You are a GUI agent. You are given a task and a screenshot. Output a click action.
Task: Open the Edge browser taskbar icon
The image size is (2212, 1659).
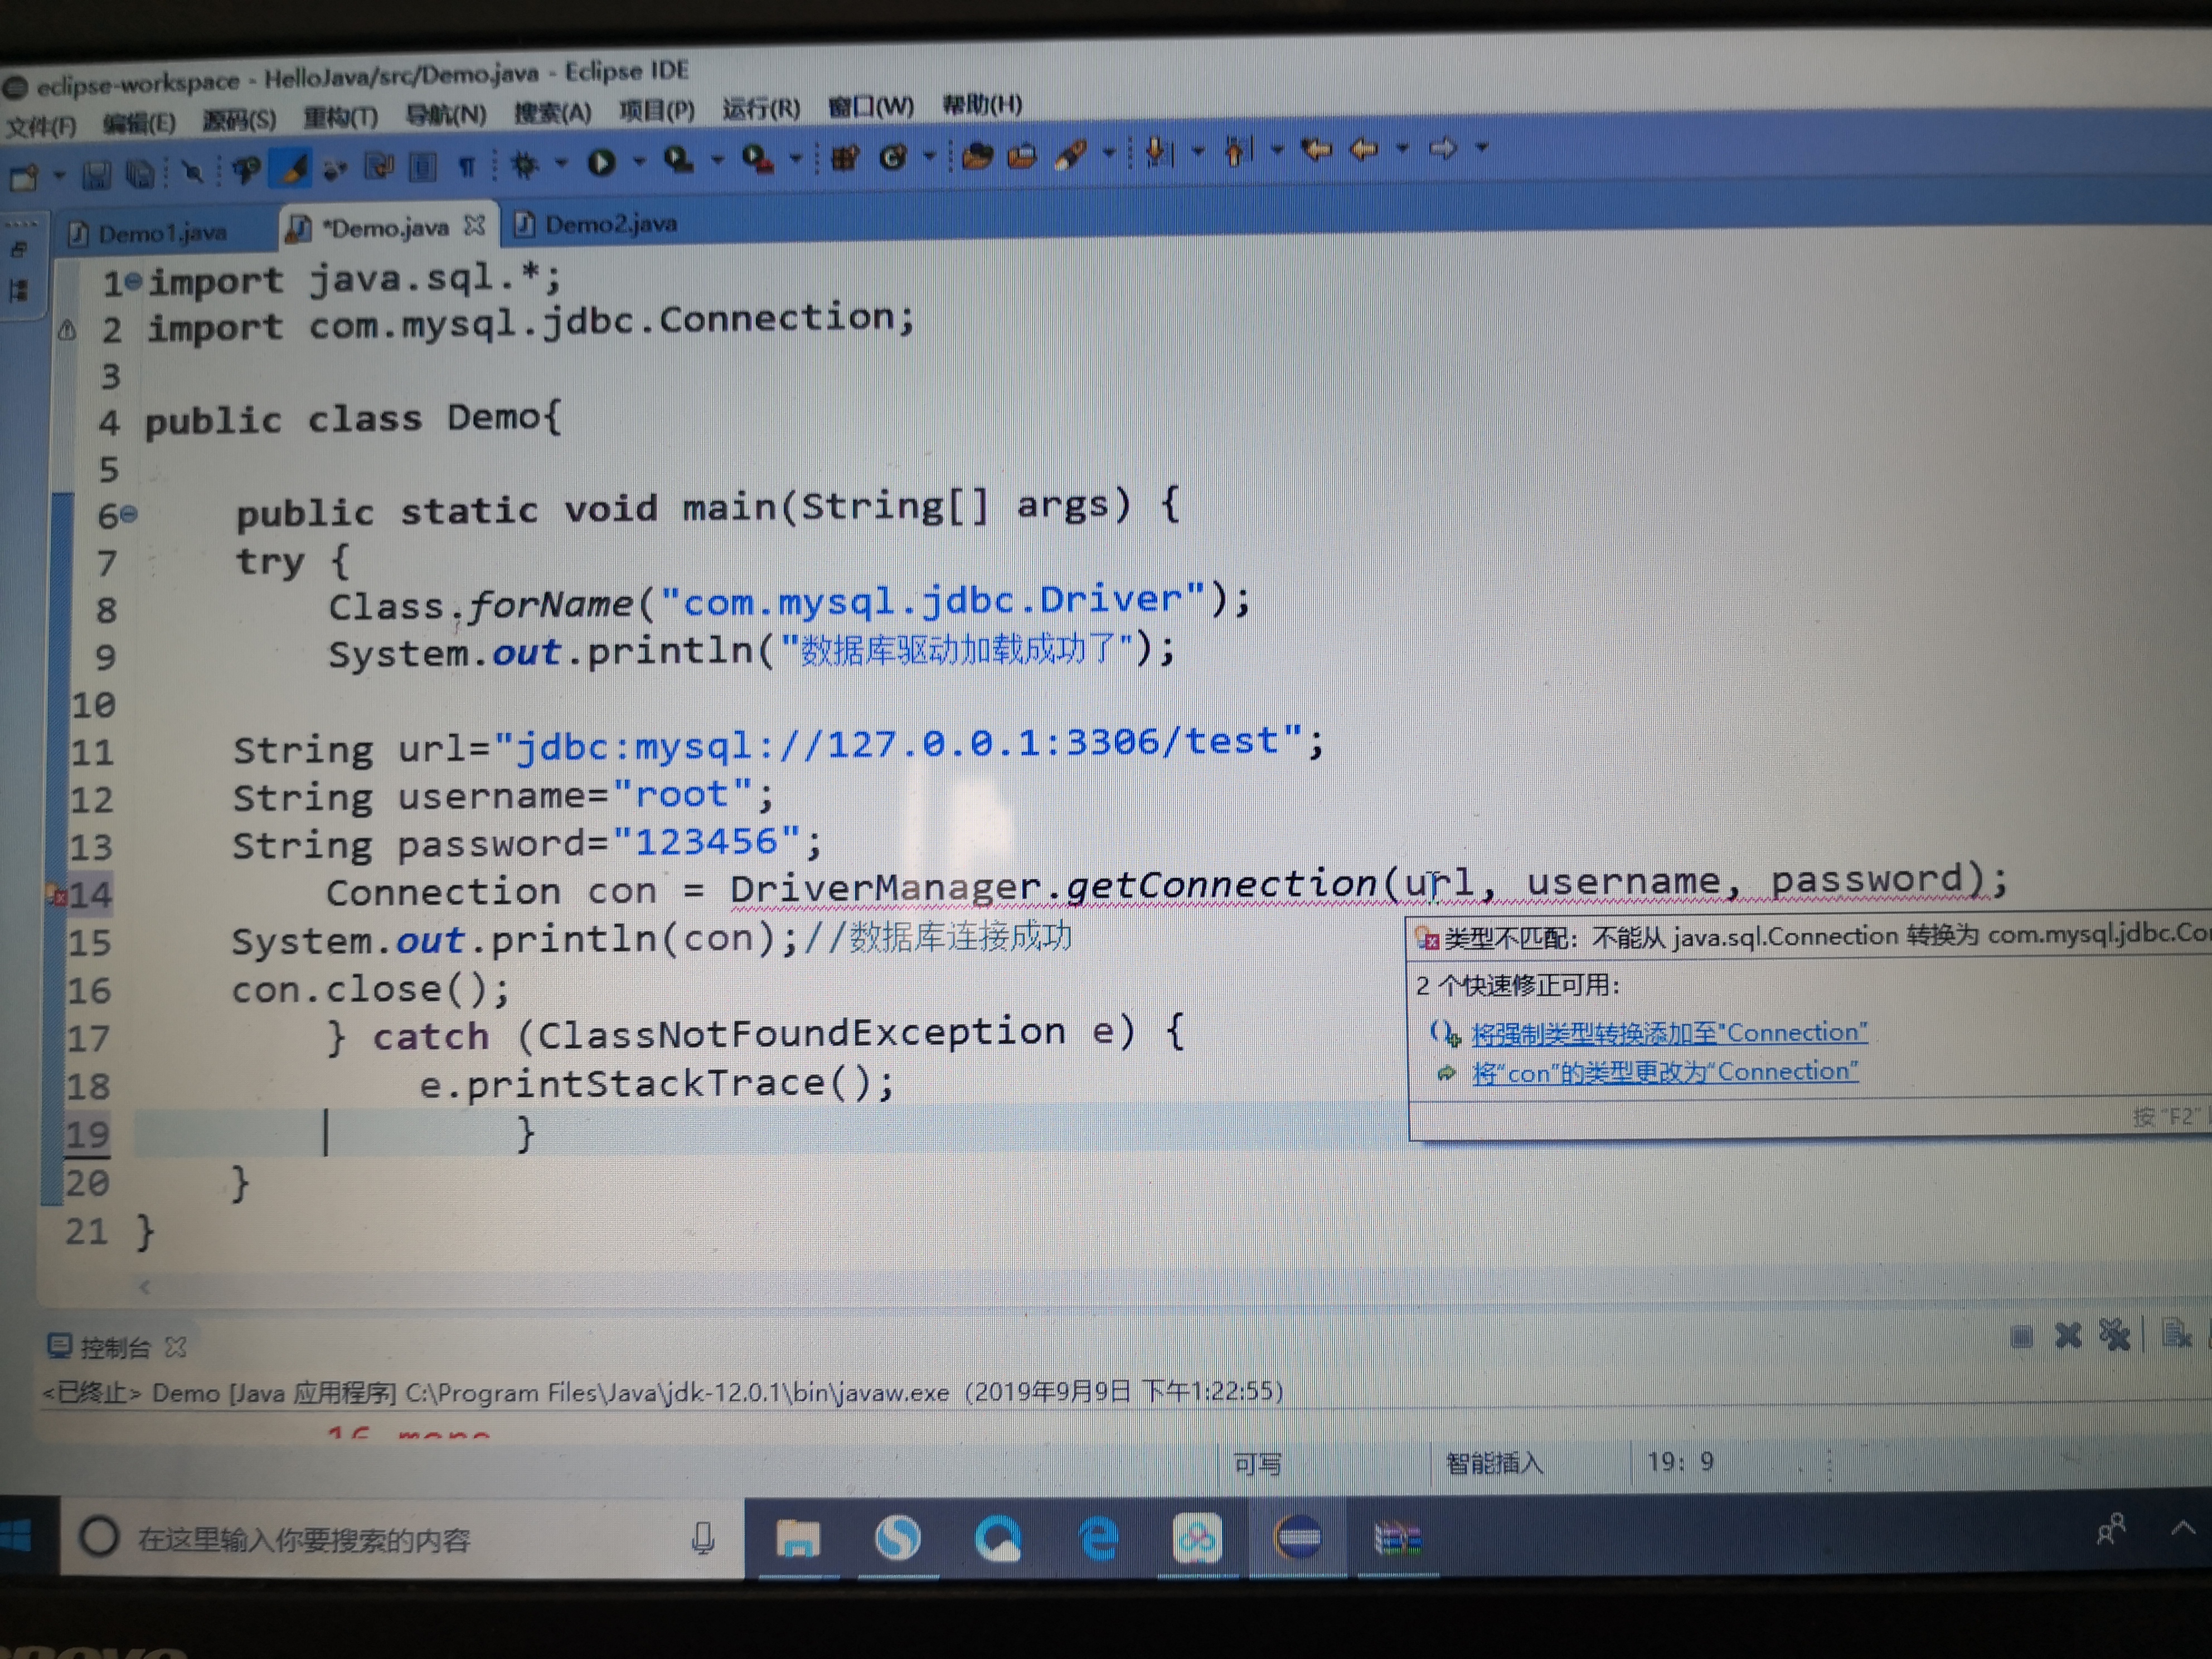1099,1538
